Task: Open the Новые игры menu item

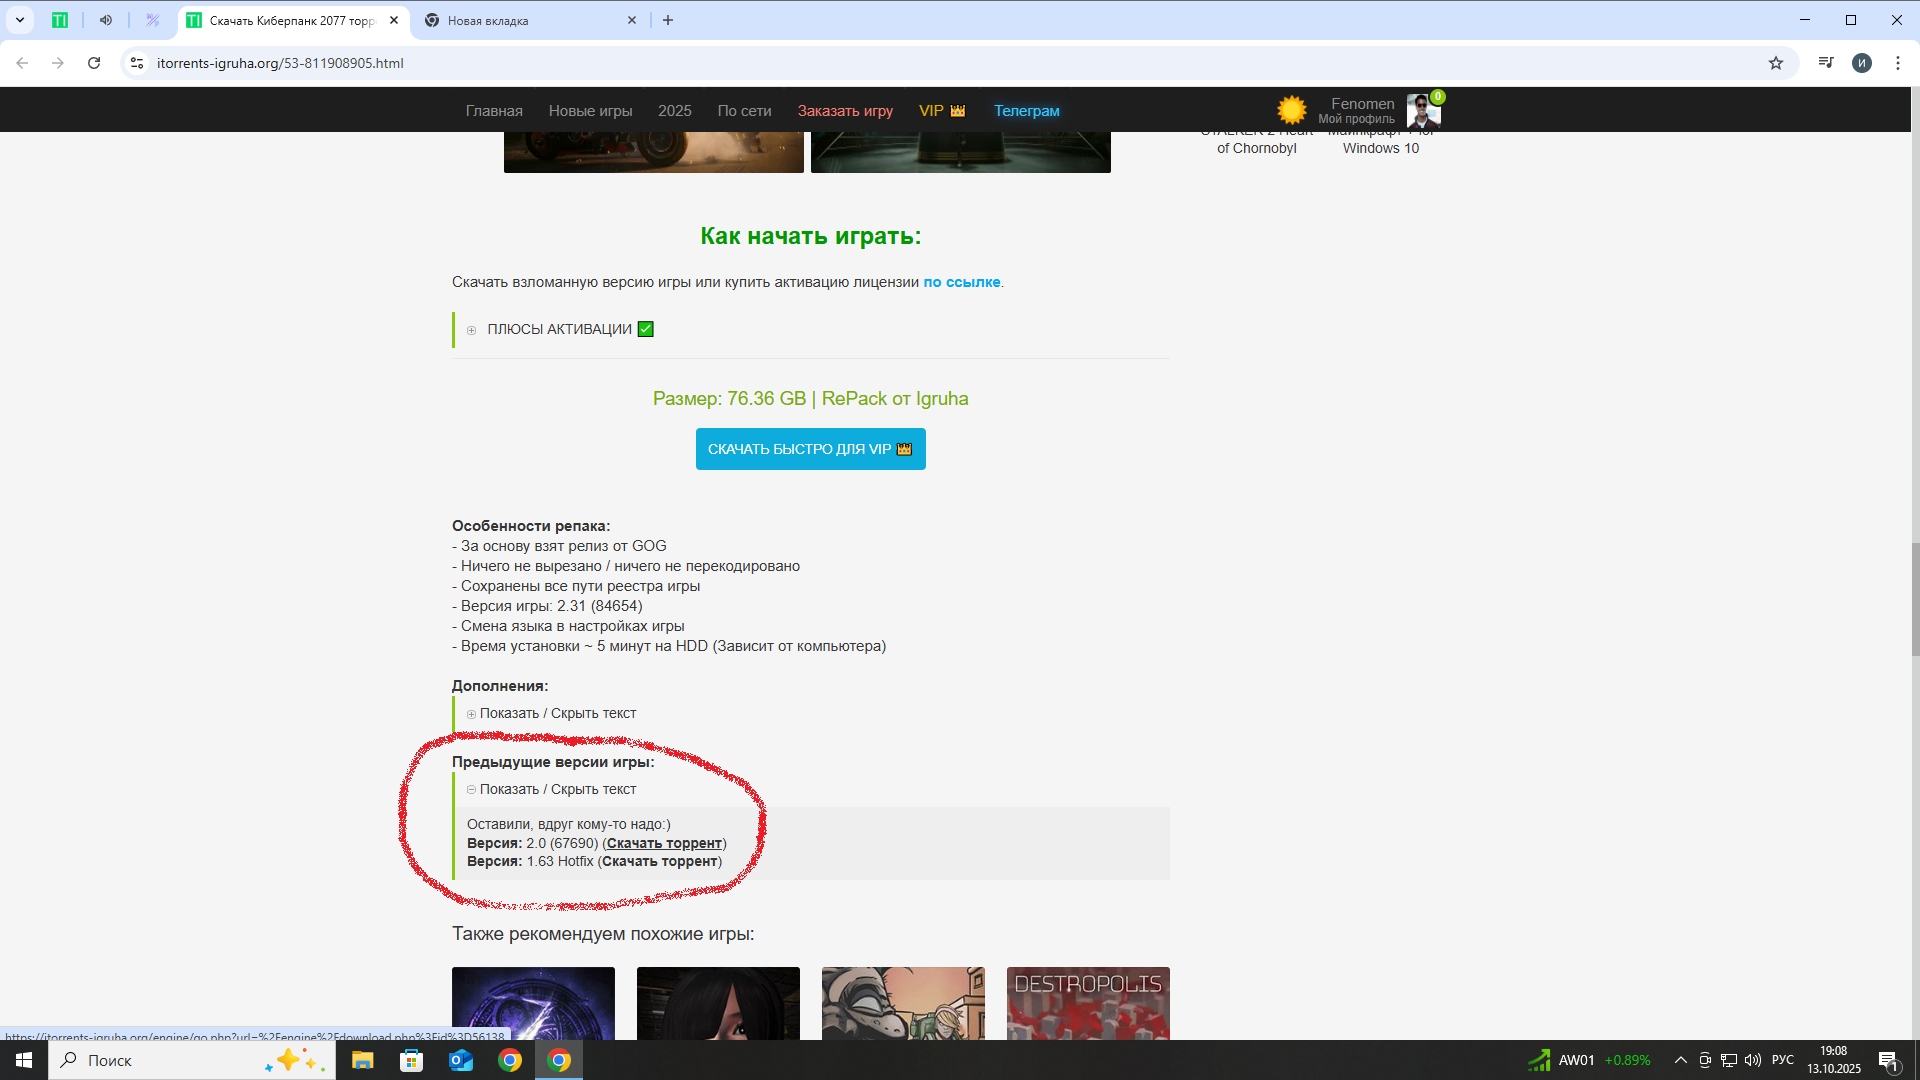Action: [590, 111]
